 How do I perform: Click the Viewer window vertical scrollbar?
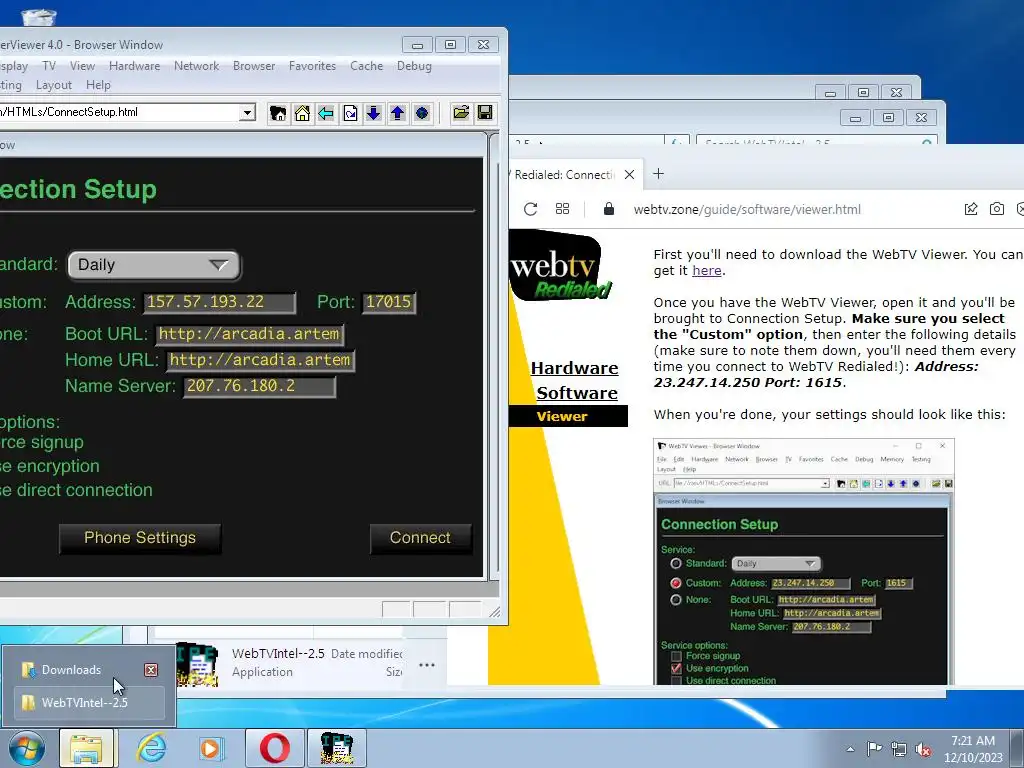click(x=494, y=359)
